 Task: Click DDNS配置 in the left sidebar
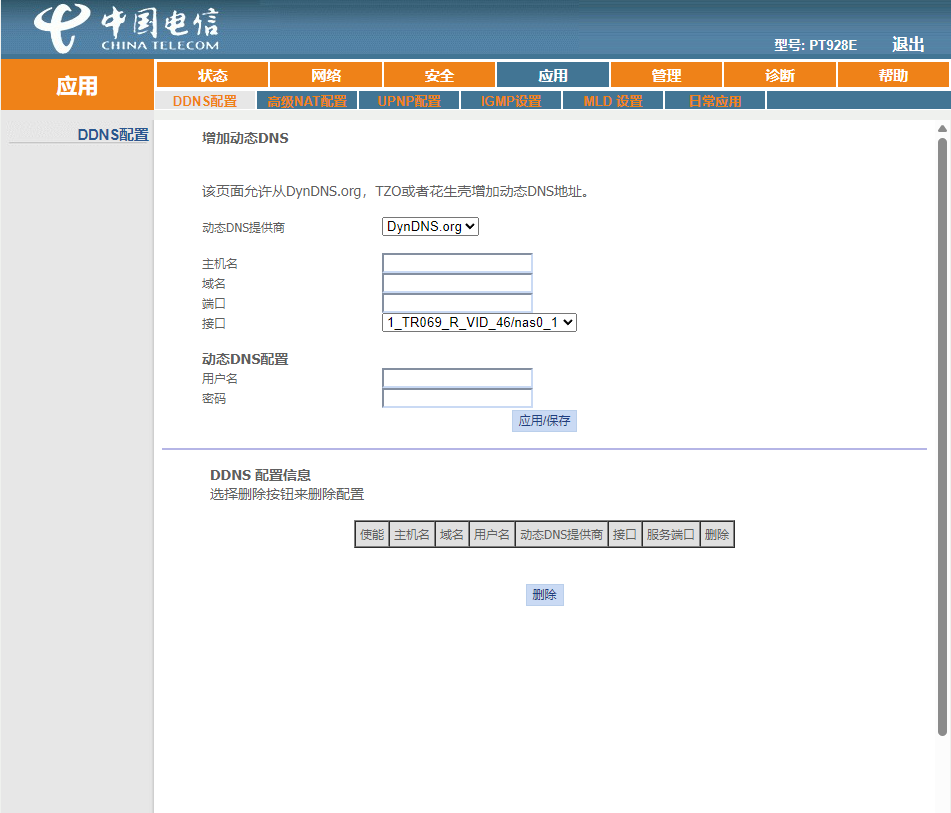coord(112,133)
